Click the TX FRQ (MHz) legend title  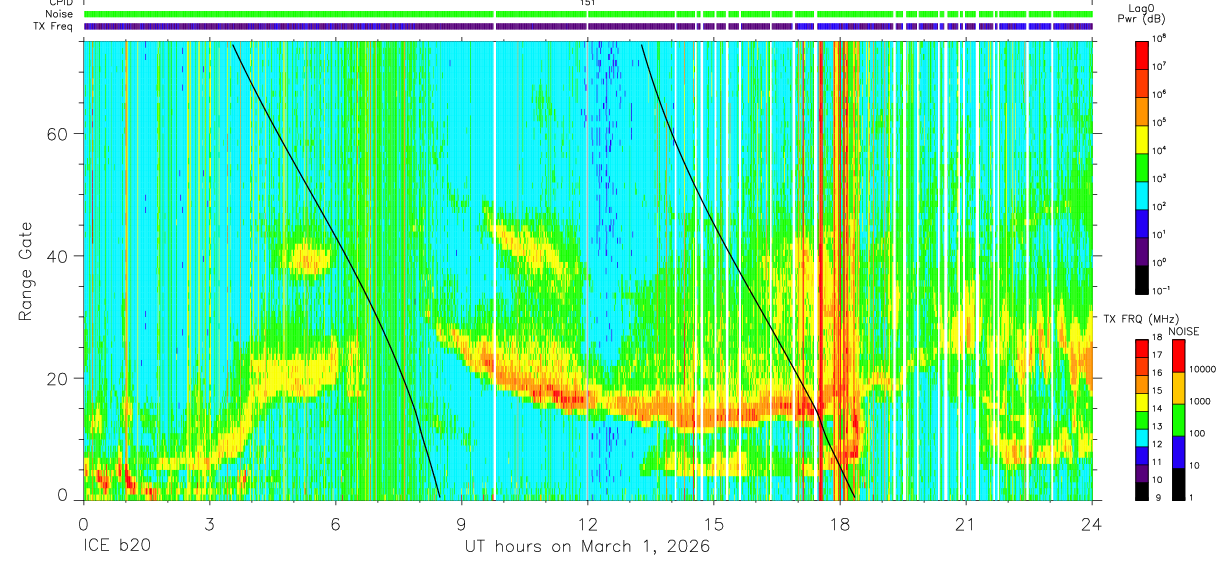1139,319
